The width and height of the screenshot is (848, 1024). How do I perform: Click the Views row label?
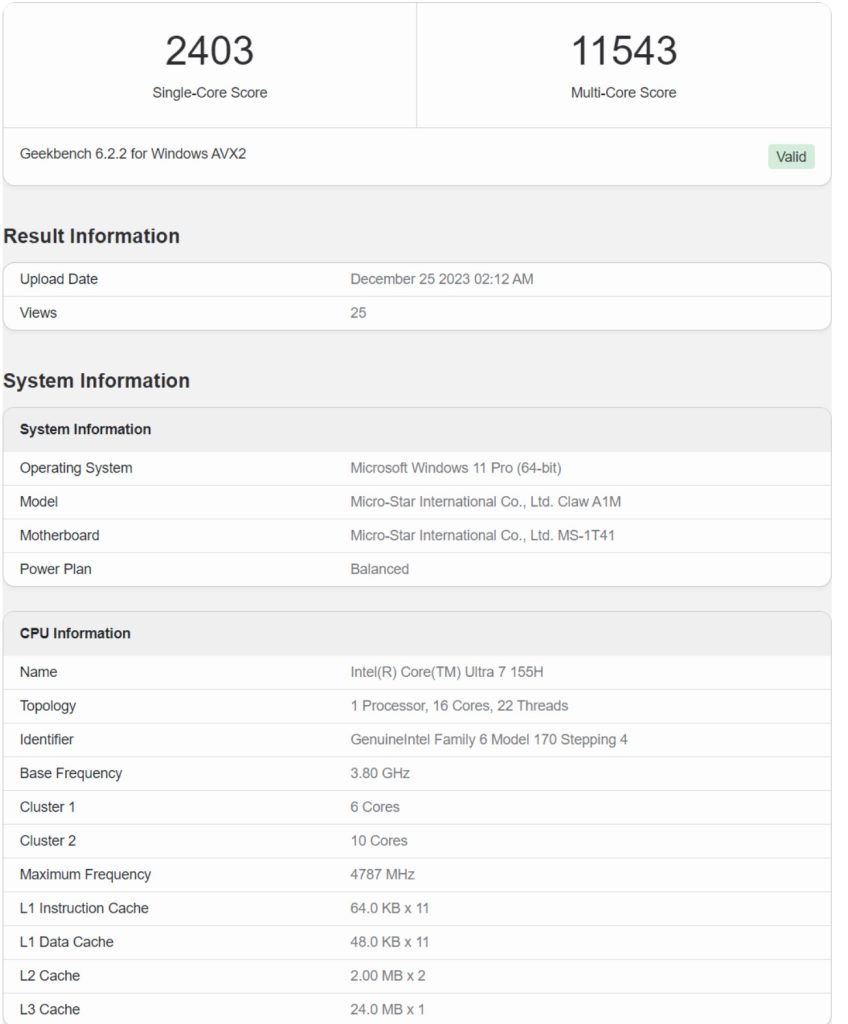[38, 313]
